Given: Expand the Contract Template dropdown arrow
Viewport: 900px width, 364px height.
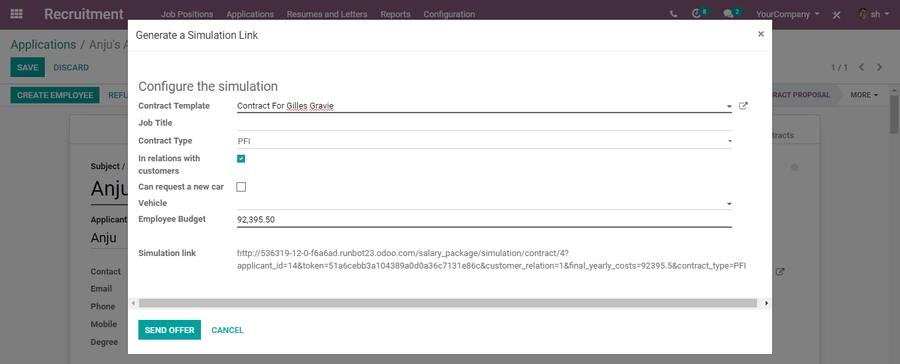Looking at the screenshot, I should tap(729, 106).
